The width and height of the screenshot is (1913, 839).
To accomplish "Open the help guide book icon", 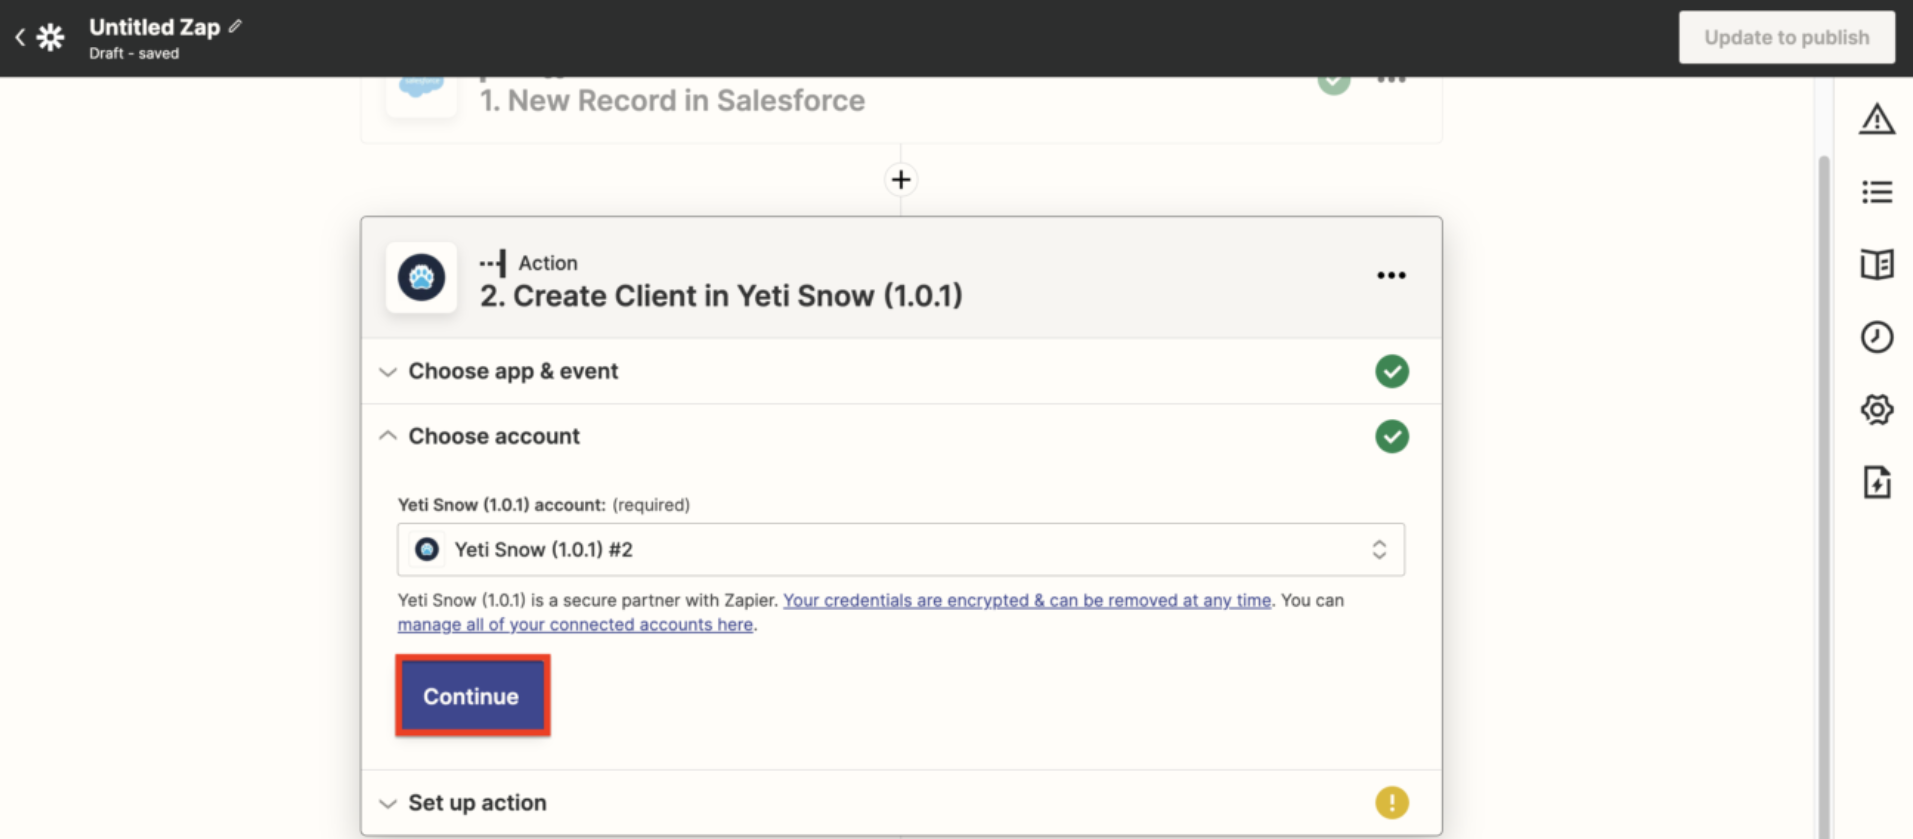I will (x=1877, y=264).
